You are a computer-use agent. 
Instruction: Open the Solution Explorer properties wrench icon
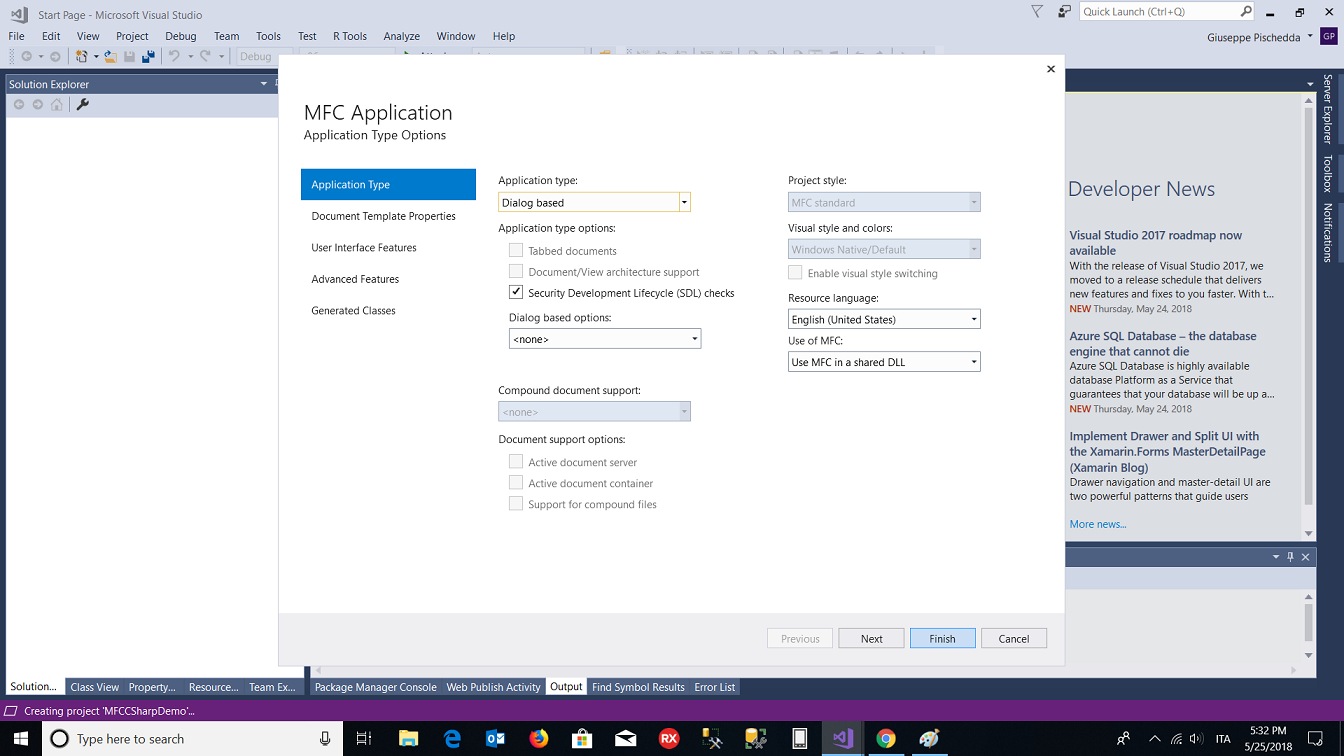pos(83,104)
